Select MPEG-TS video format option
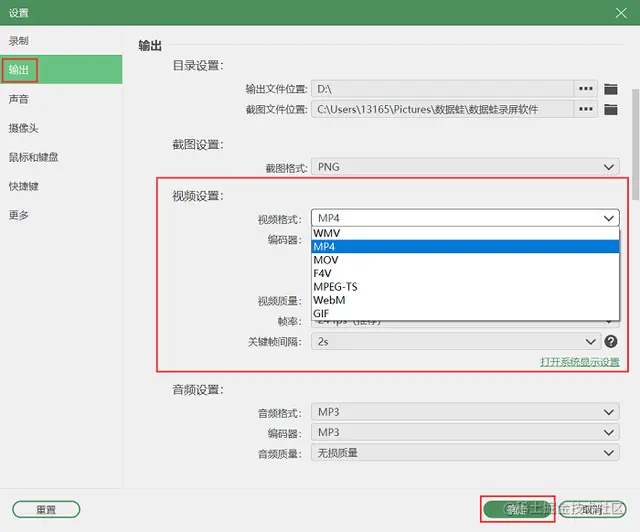The width and height of the screenshot is (640, 532). click(x=465, y=287)
